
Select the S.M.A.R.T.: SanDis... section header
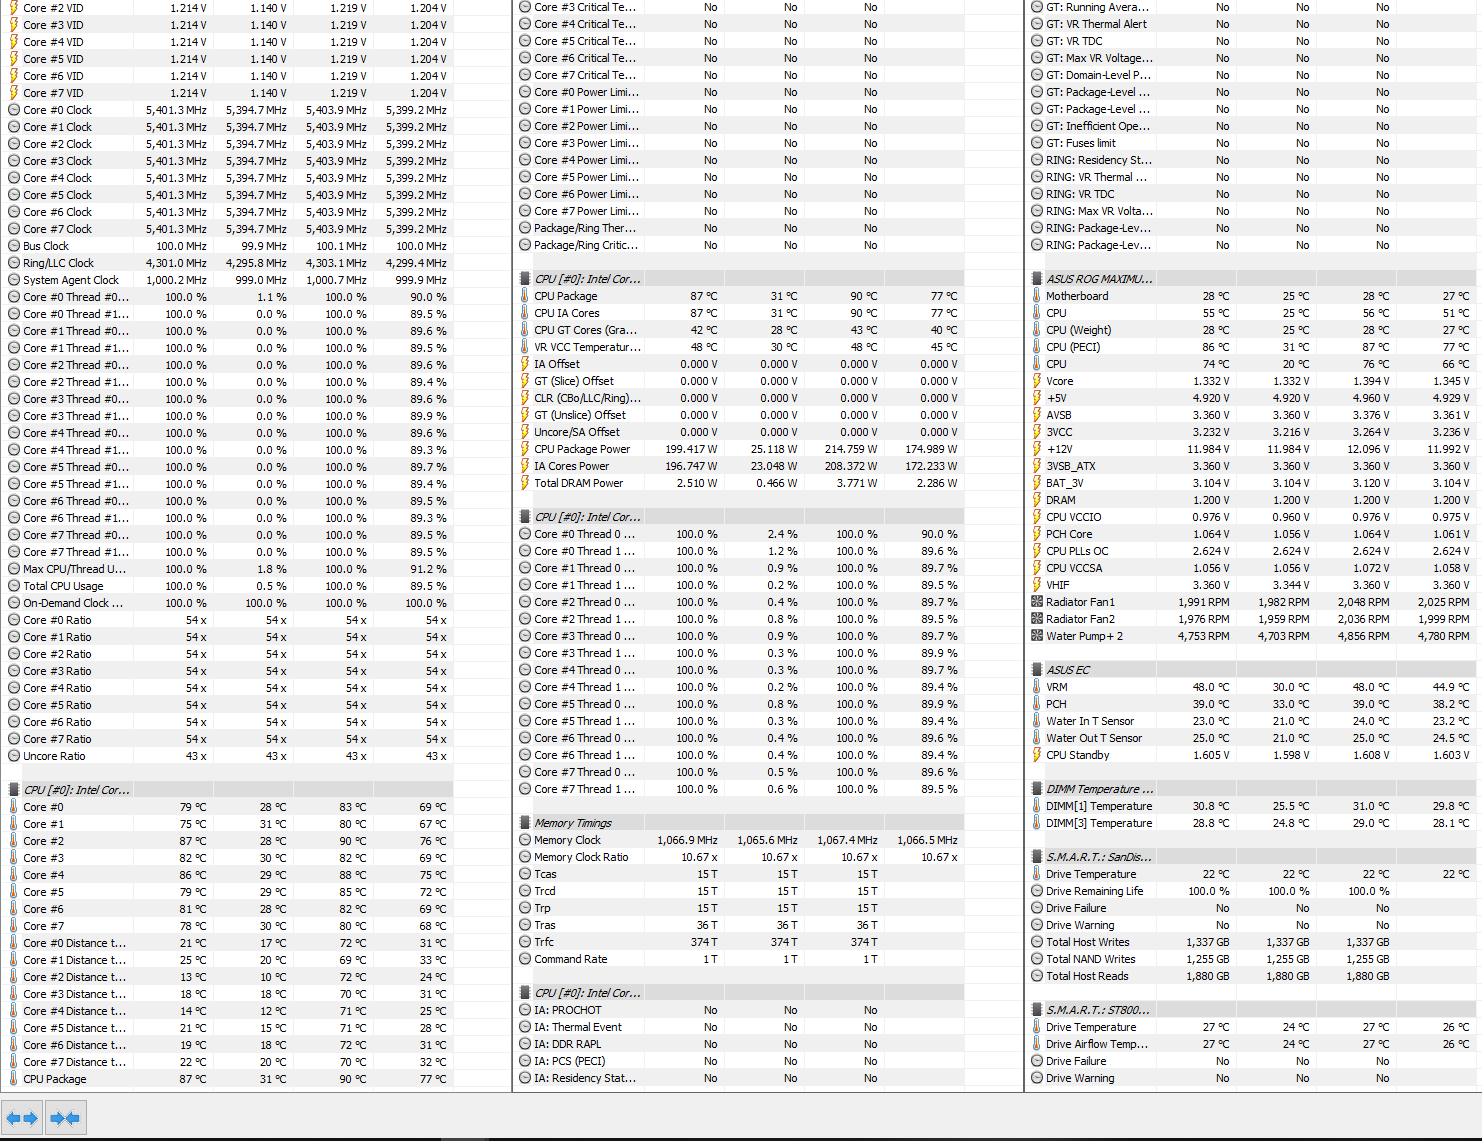[1252, 857]
